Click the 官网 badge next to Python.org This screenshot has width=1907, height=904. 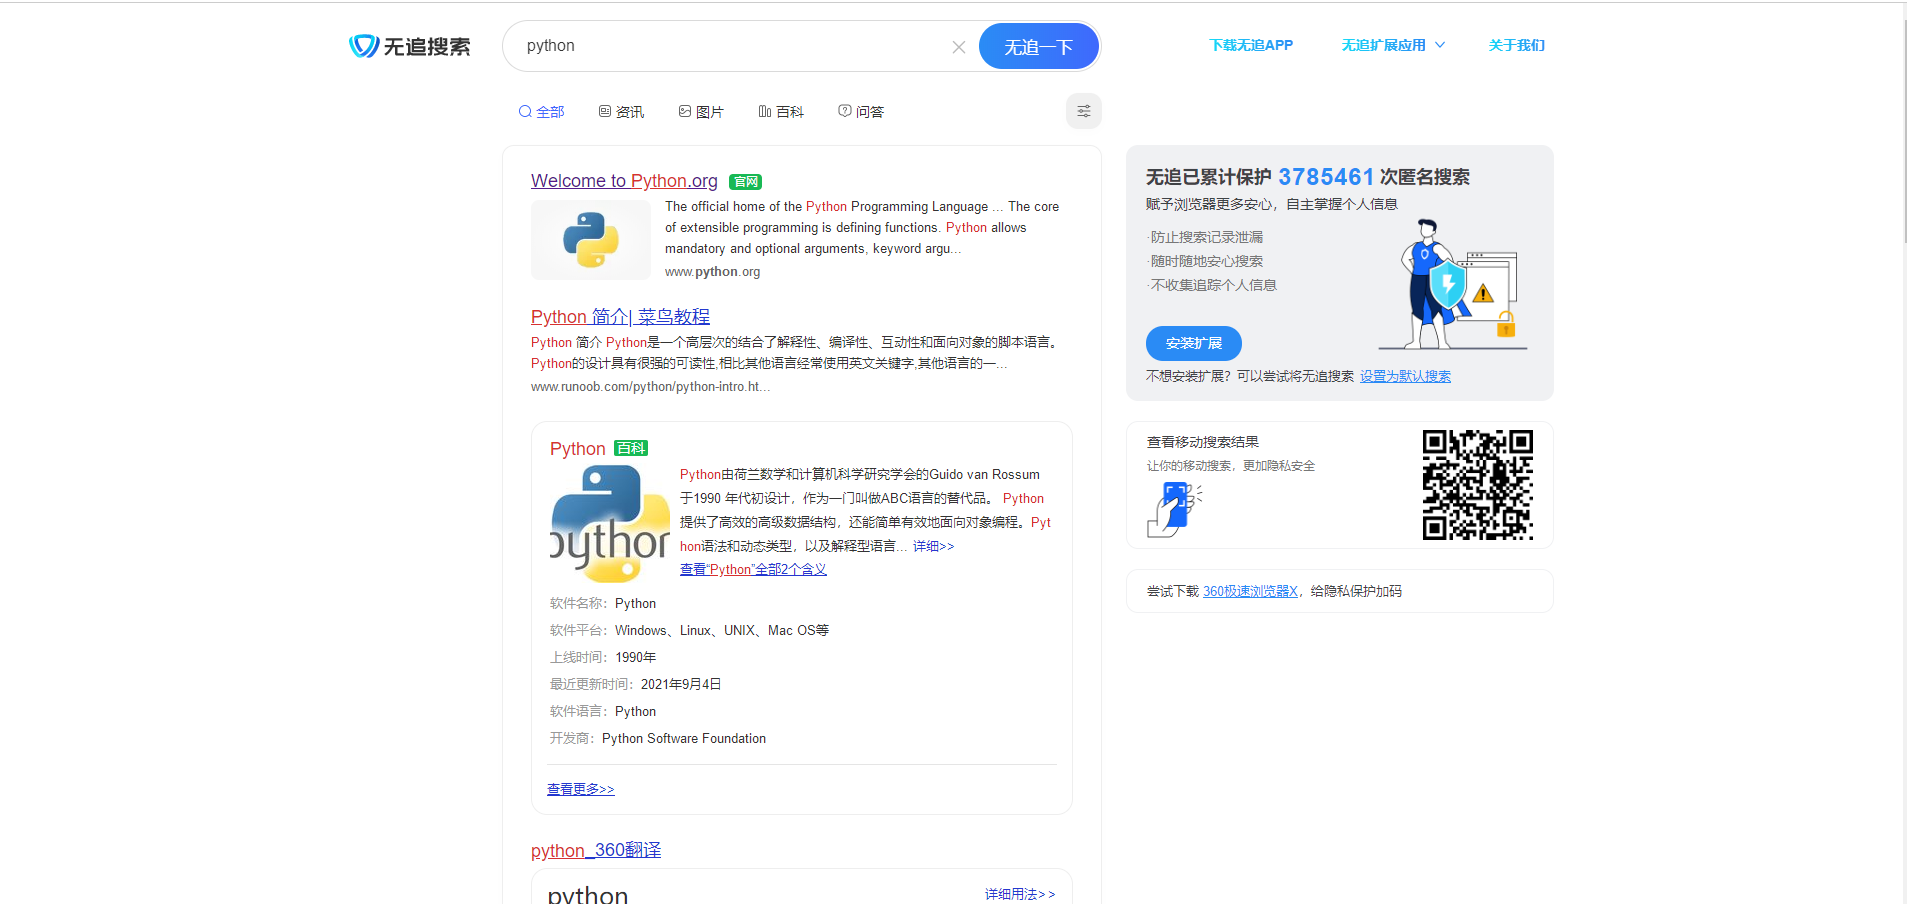click(744, 181)
